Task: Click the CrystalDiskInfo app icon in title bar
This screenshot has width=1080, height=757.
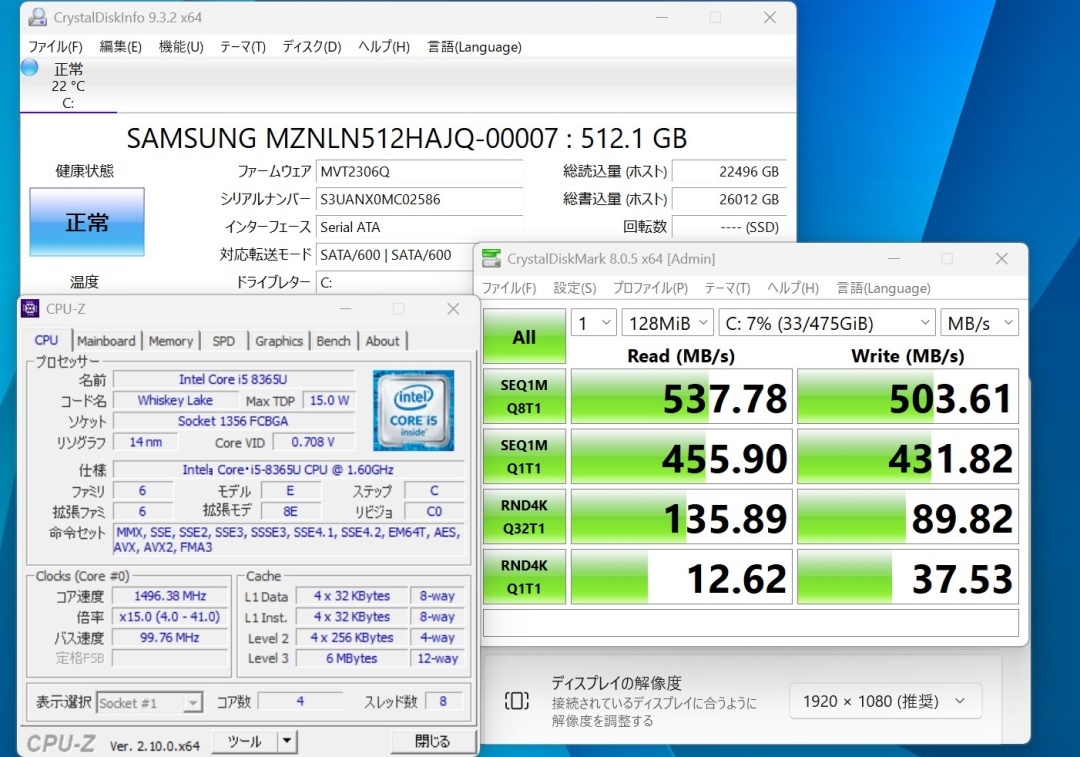Action: [x=37, y=17]
